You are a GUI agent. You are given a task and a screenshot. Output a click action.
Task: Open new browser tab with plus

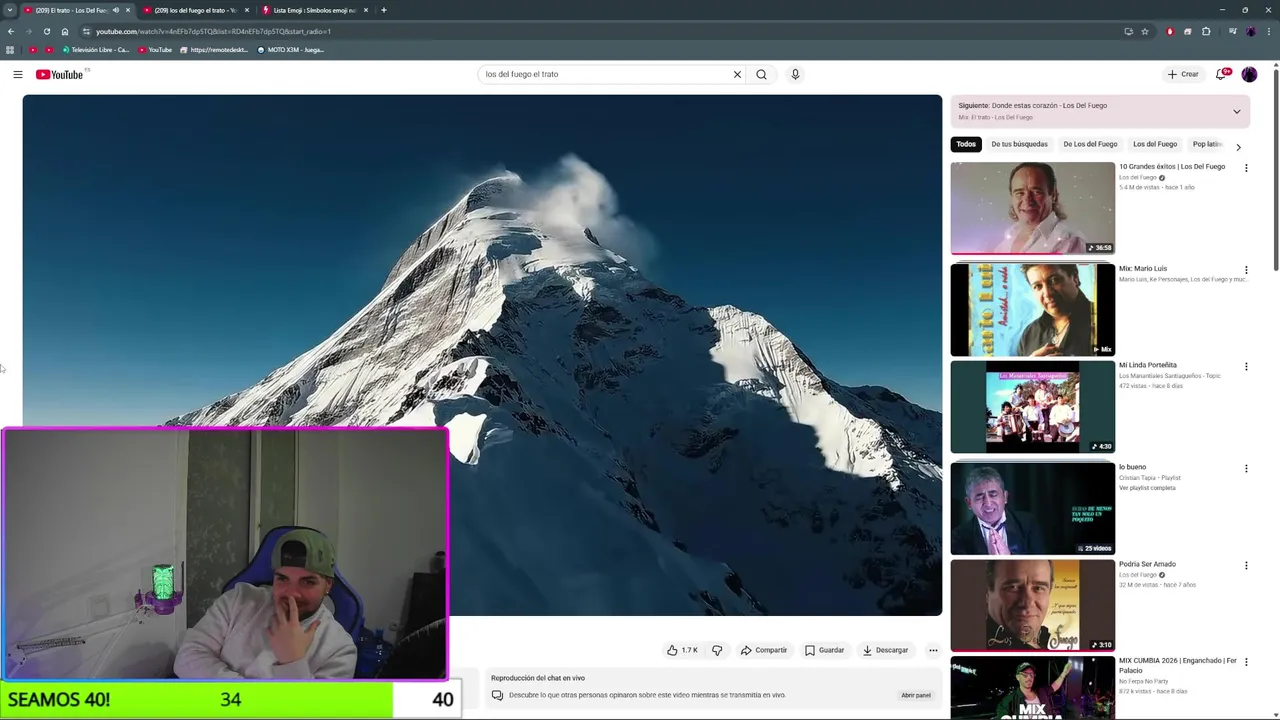(383, 10)
